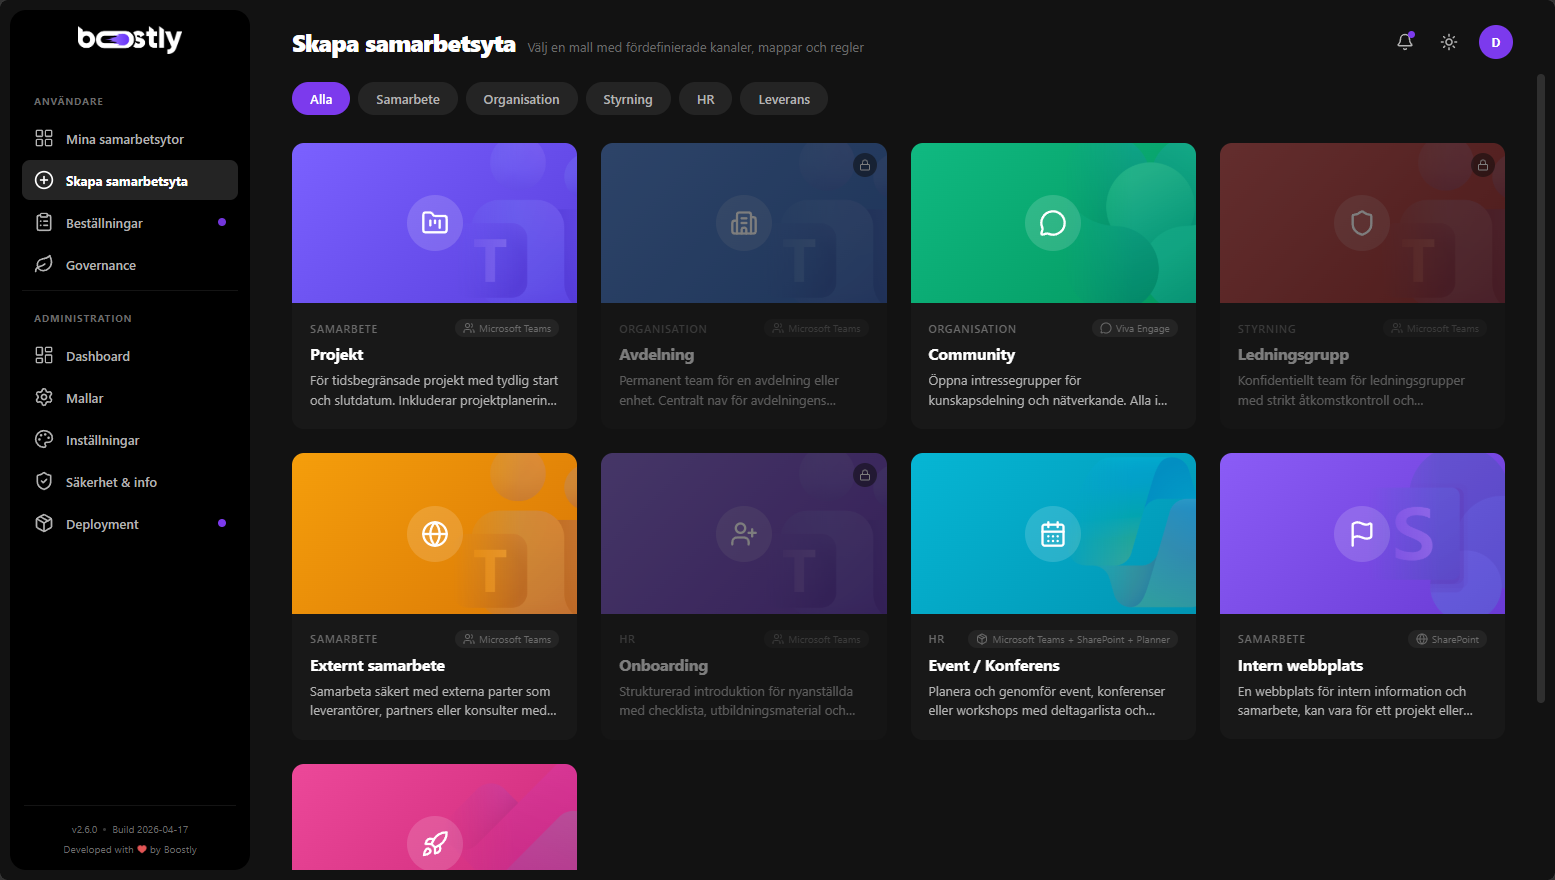Filter templates by Organisation

[521, 99]
